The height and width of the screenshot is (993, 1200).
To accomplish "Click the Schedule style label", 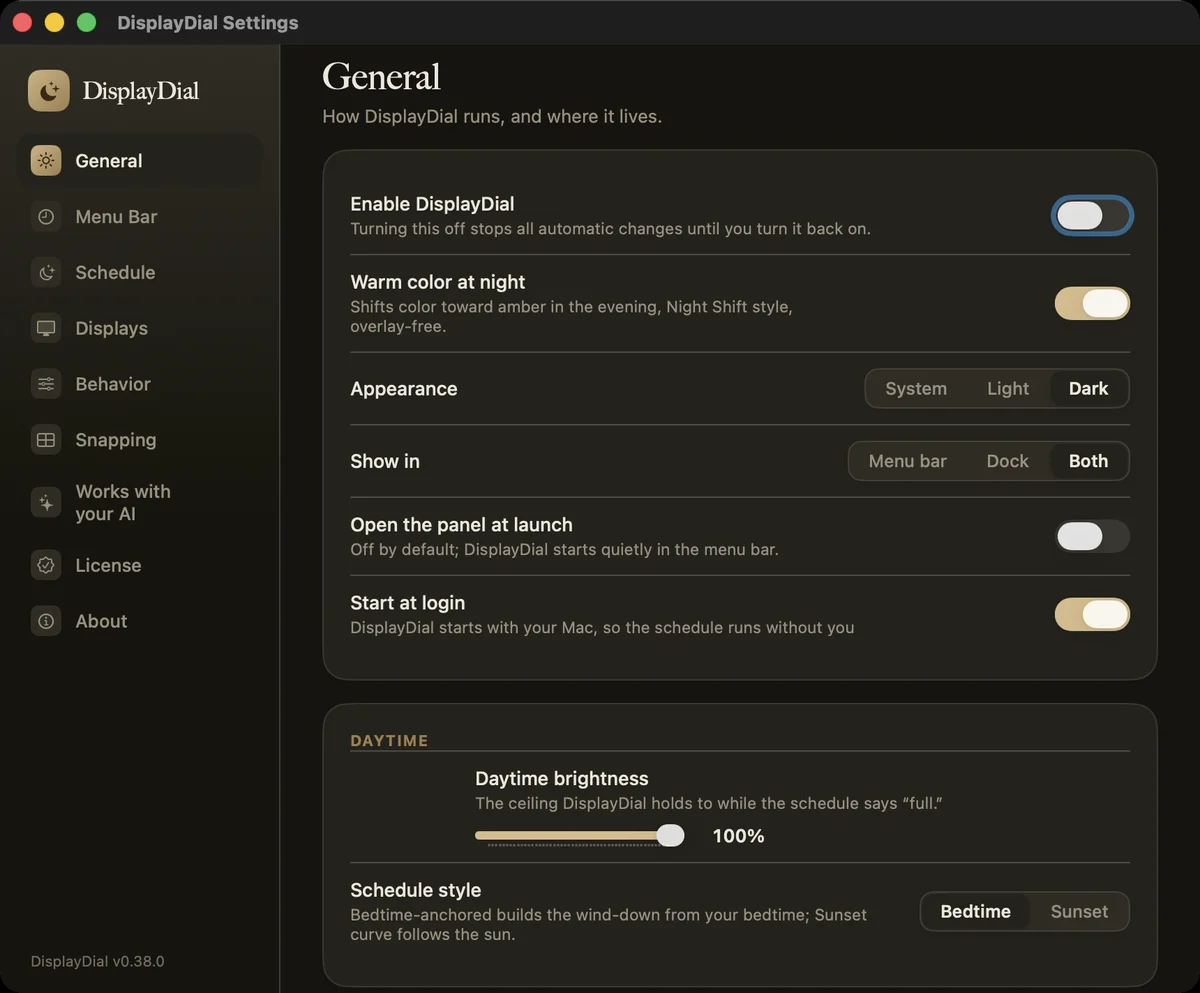I will click(x=416, y=890).
